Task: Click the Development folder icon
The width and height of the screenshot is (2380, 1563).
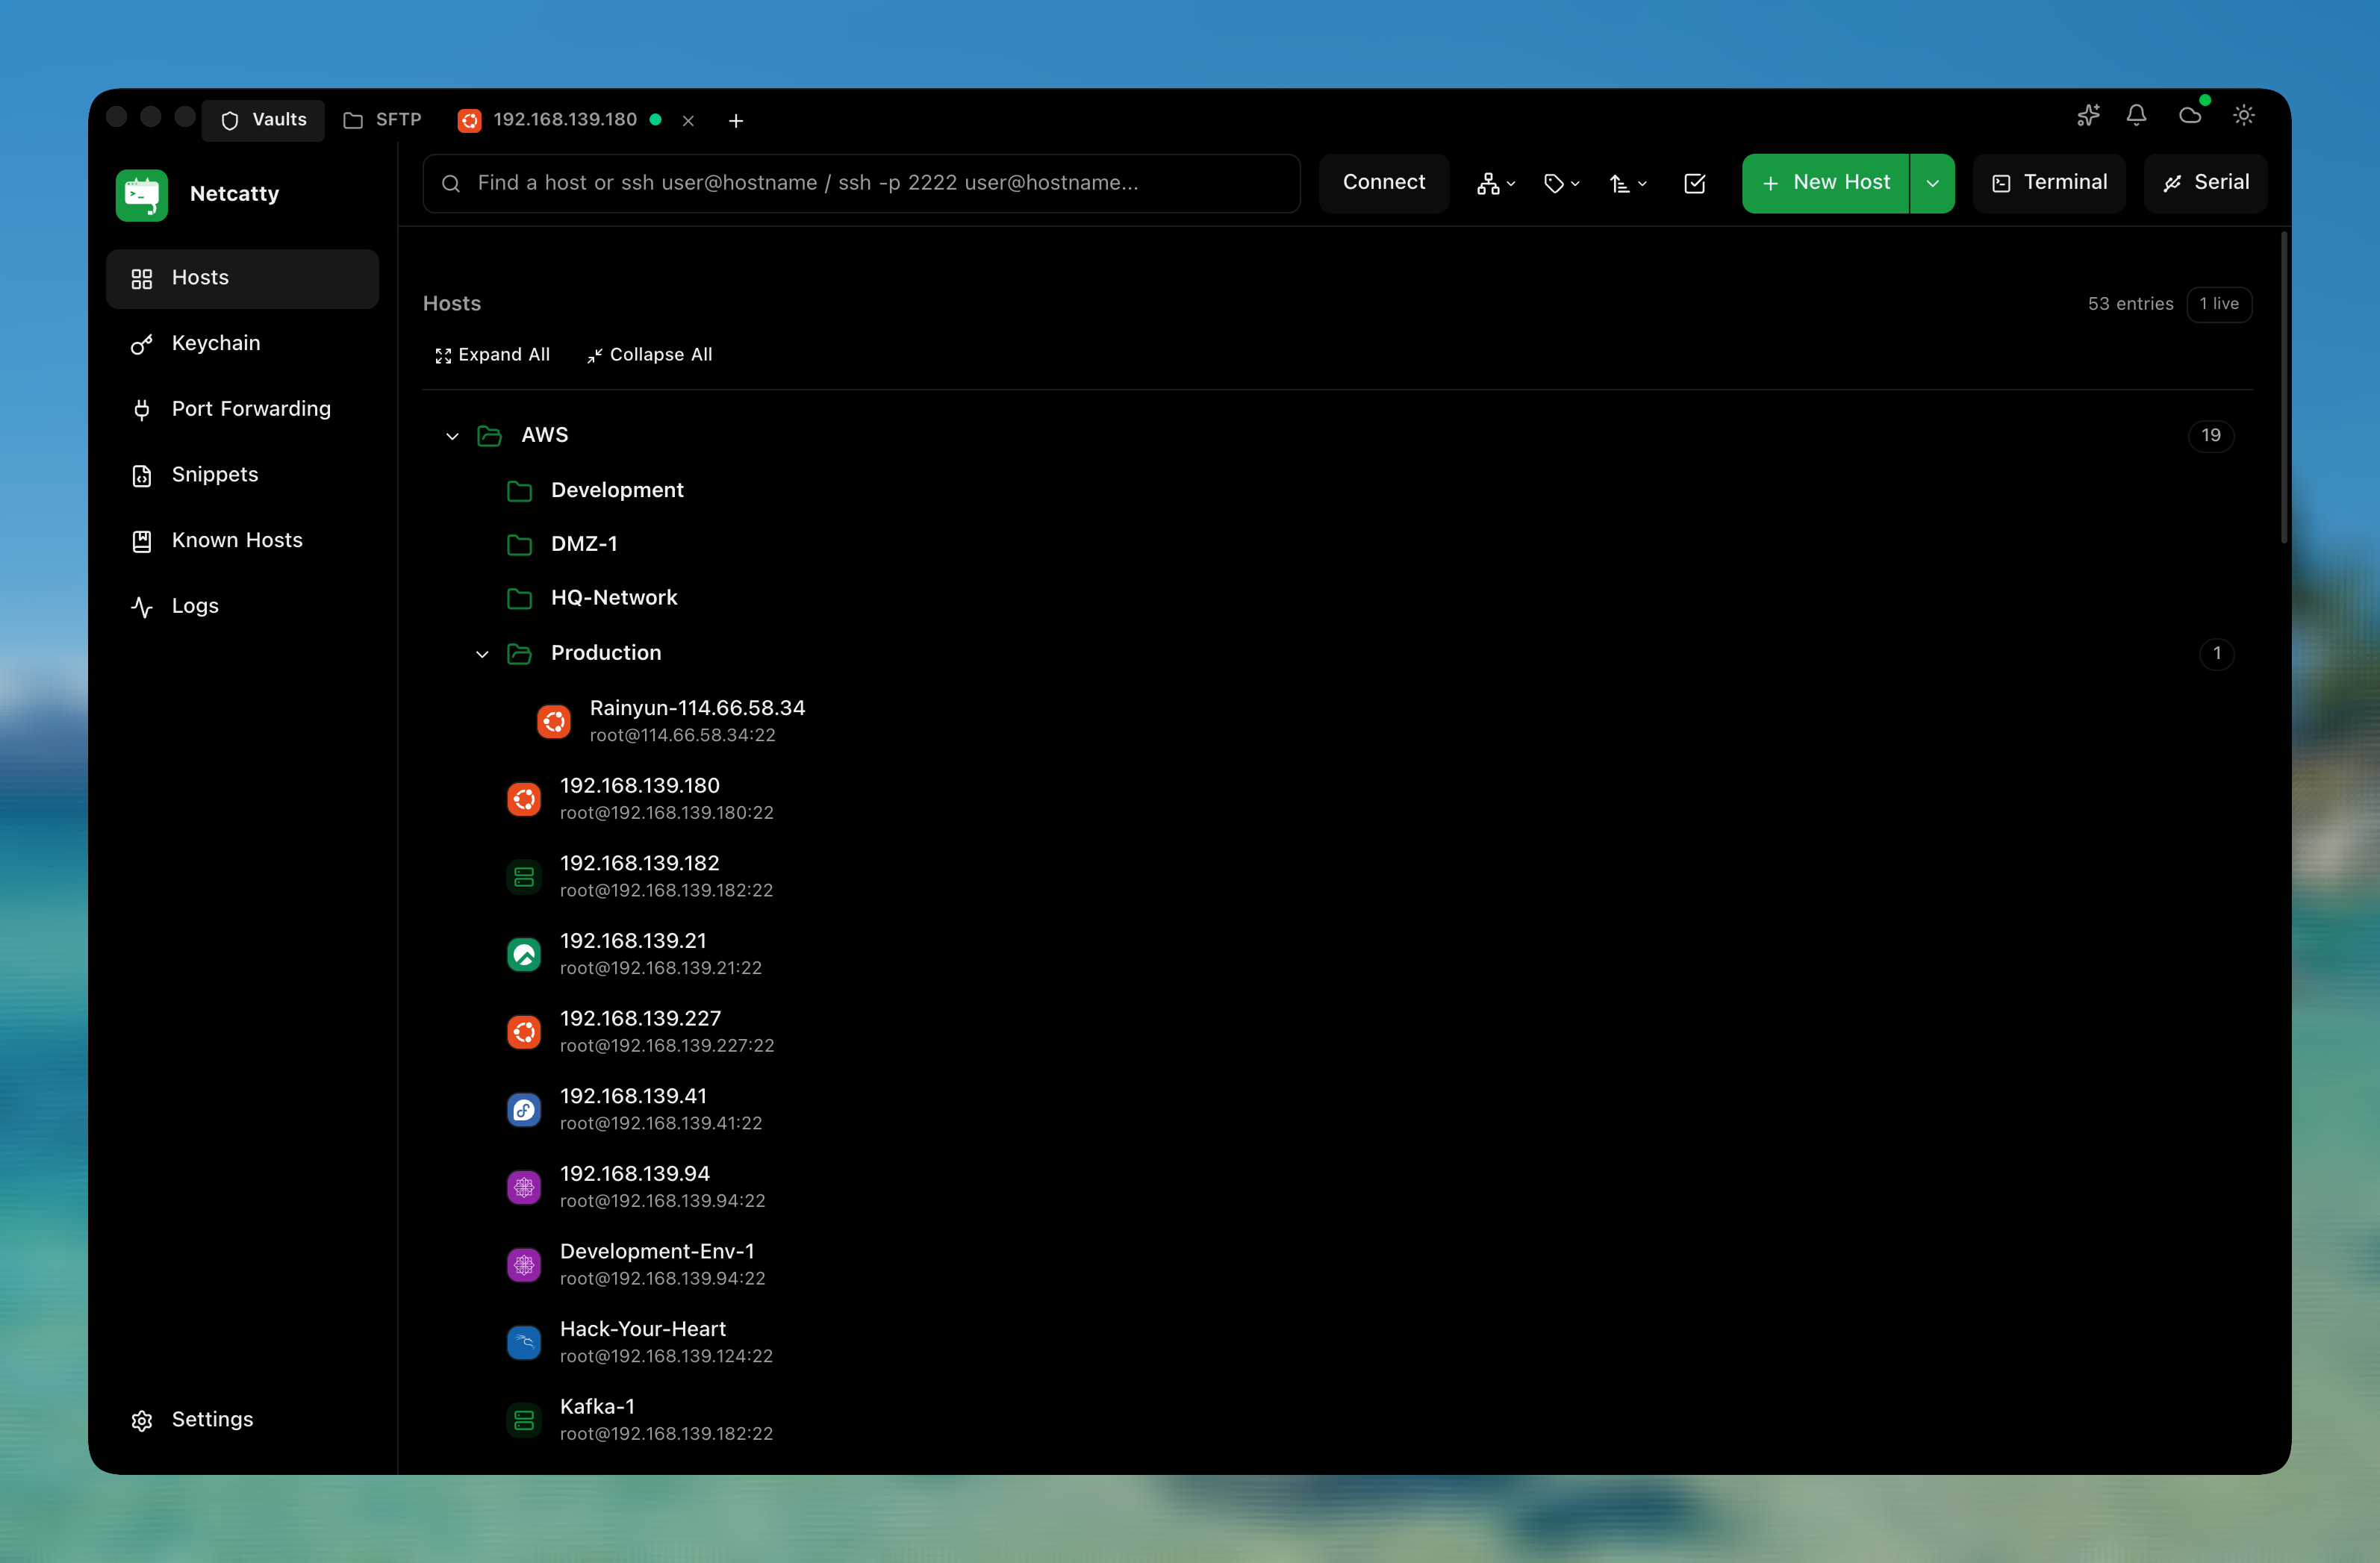Action: 519,491
